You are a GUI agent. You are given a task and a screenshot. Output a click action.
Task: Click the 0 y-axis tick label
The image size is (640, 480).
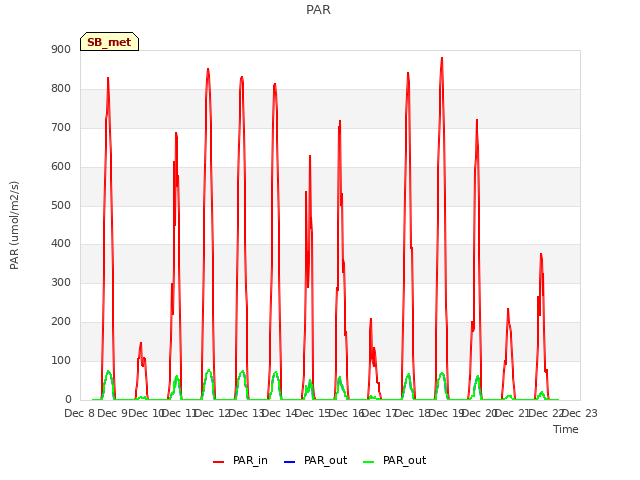pos(68,400)
